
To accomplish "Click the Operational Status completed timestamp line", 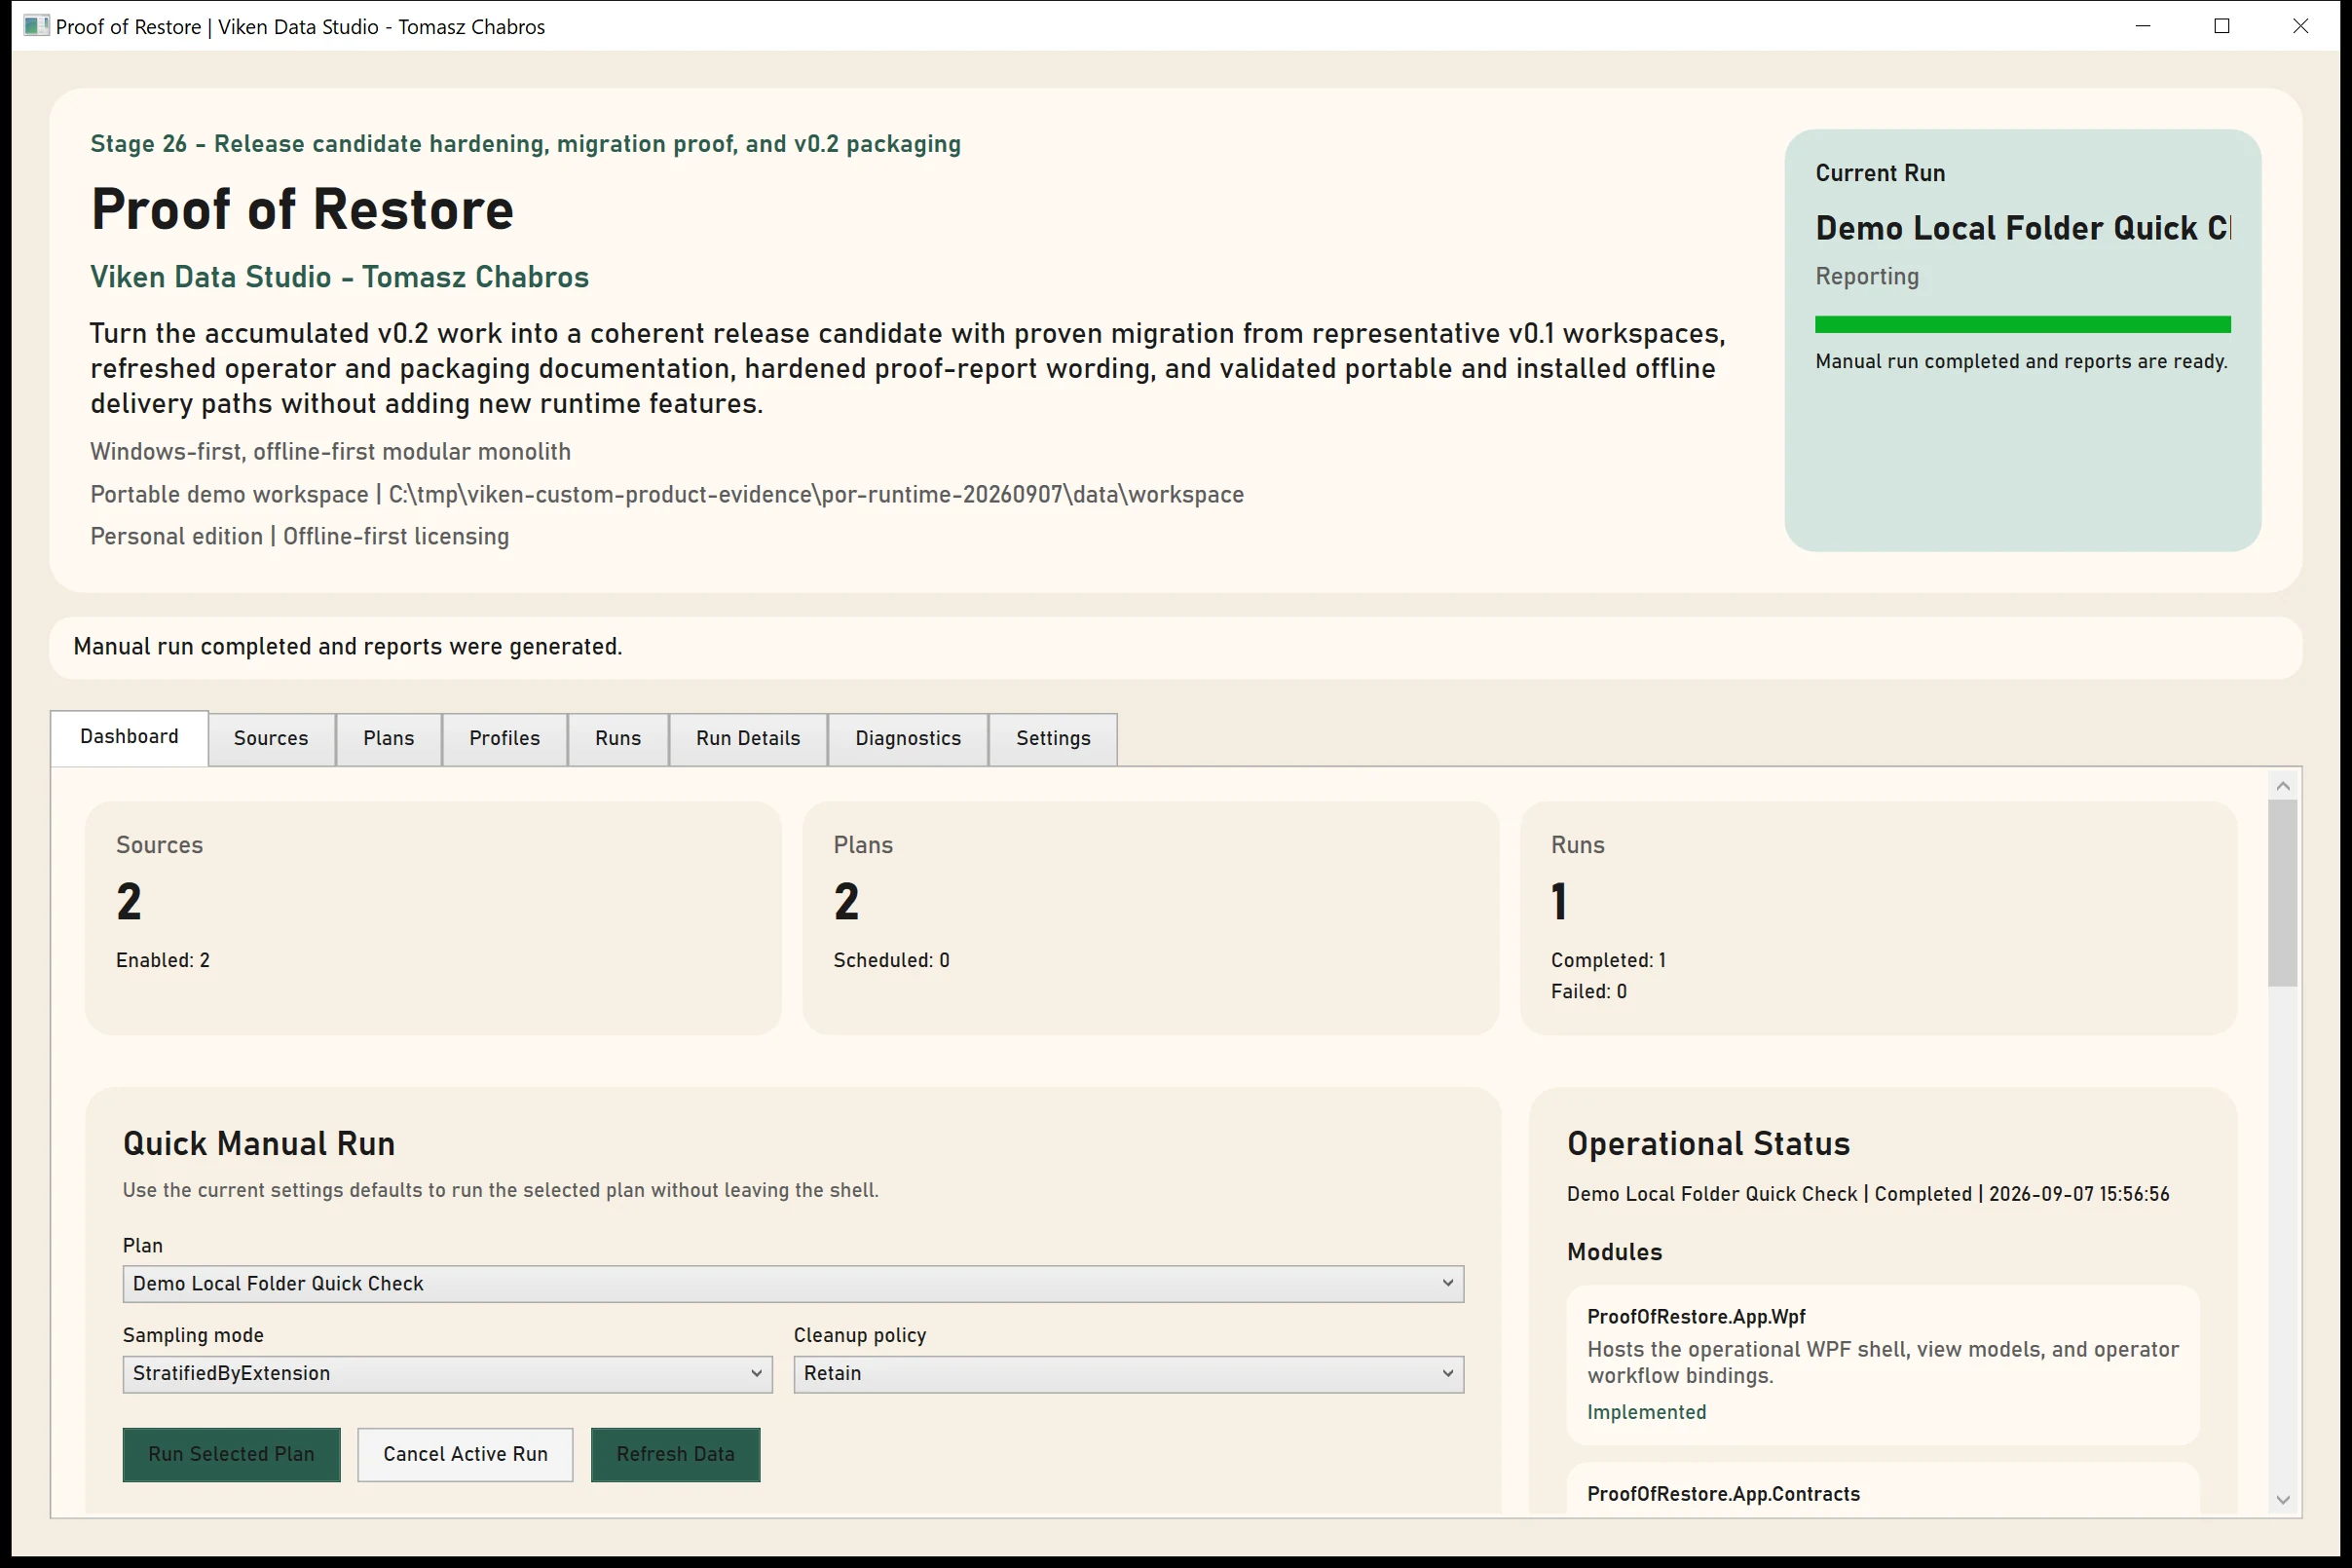I will click(1868, 1194).
